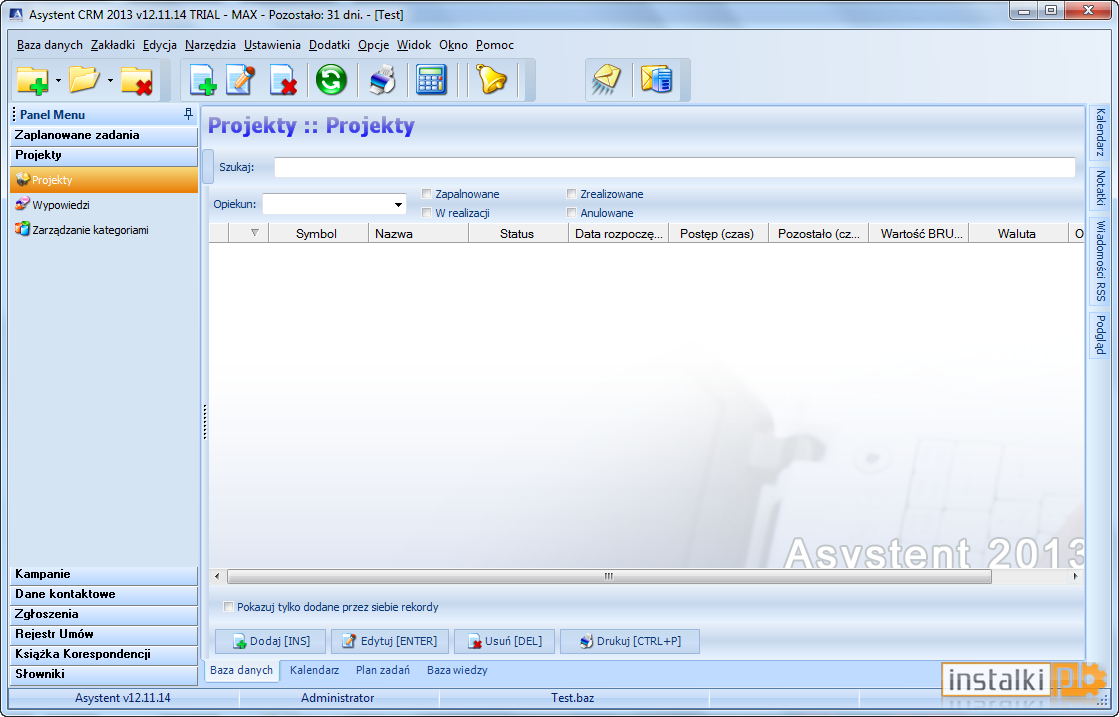The height and width of the screenshot is (717, 1119).
Task: Click the Szukaj search field
Action: (674, 167)
